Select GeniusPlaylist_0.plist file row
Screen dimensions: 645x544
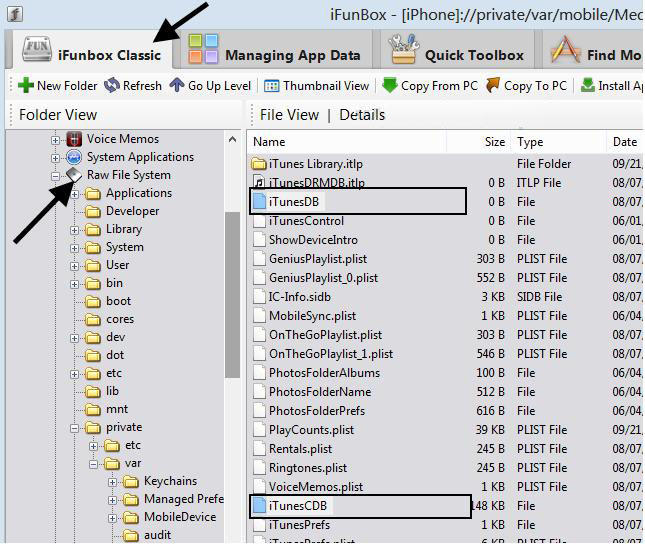pyautogui.click(x=446, y=278)
